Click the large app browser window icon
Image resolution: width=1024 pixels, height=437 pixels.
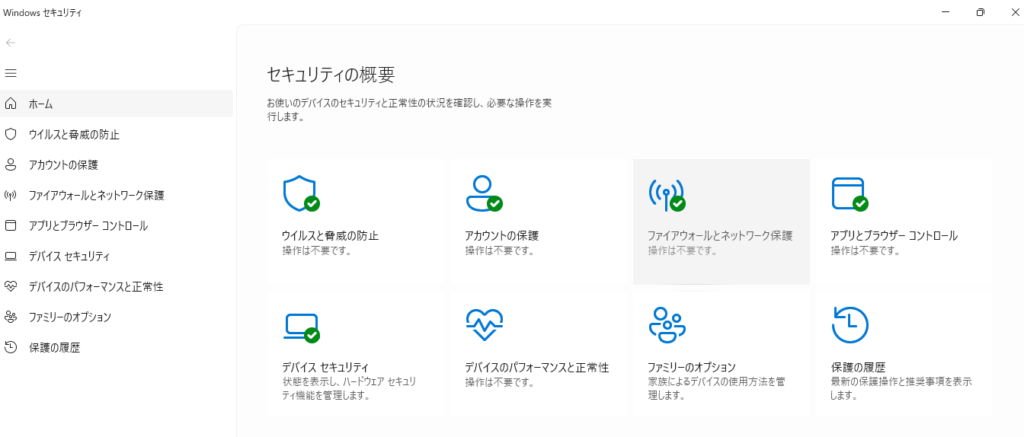(x=850, y=194)
